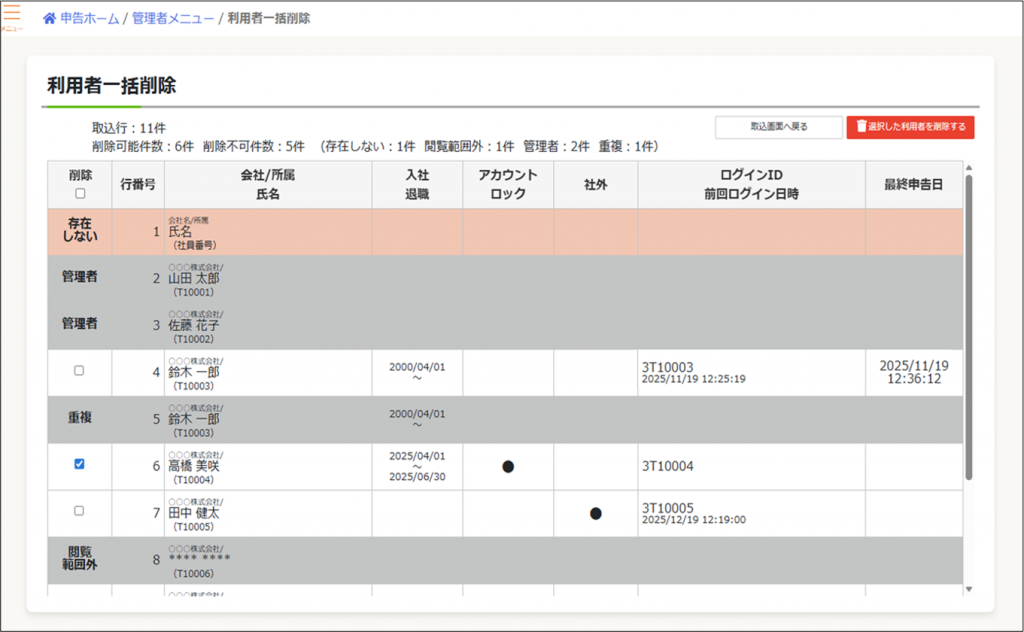The image size is (1024, 632).
Task: Uncheck the delete checkbox for 高橋 美咲
Action: click(x=80, y=464)
